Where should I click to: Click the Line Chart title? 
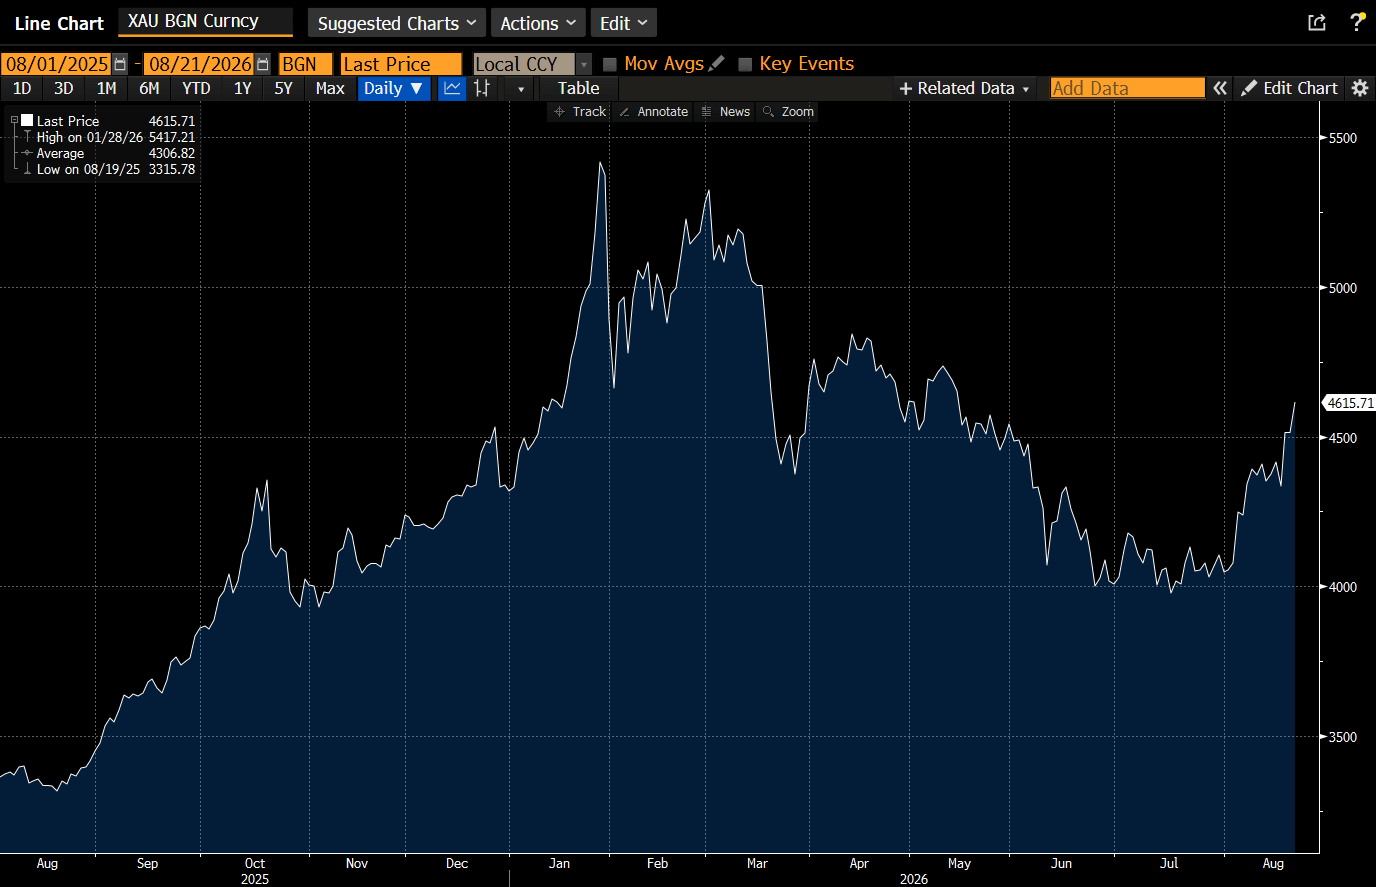tap(59, 23)
